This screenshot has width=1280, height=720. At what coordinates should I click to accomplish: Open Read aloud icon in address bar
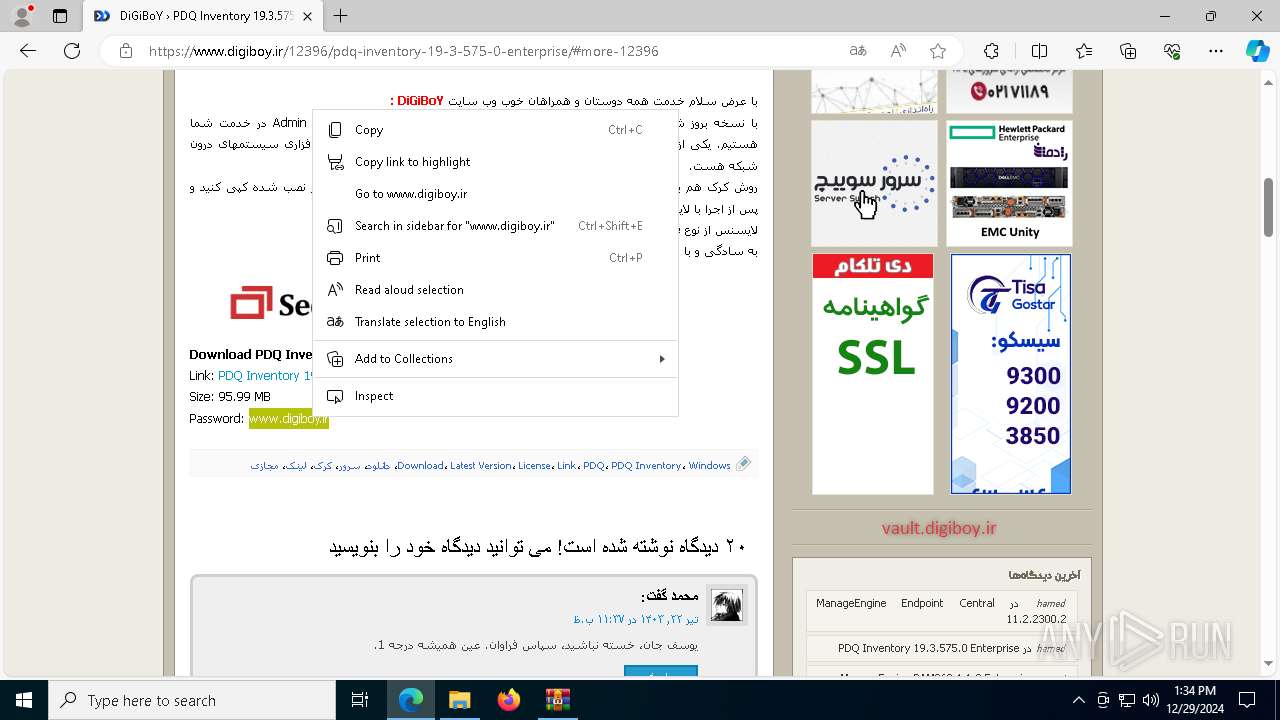[898, 51]
